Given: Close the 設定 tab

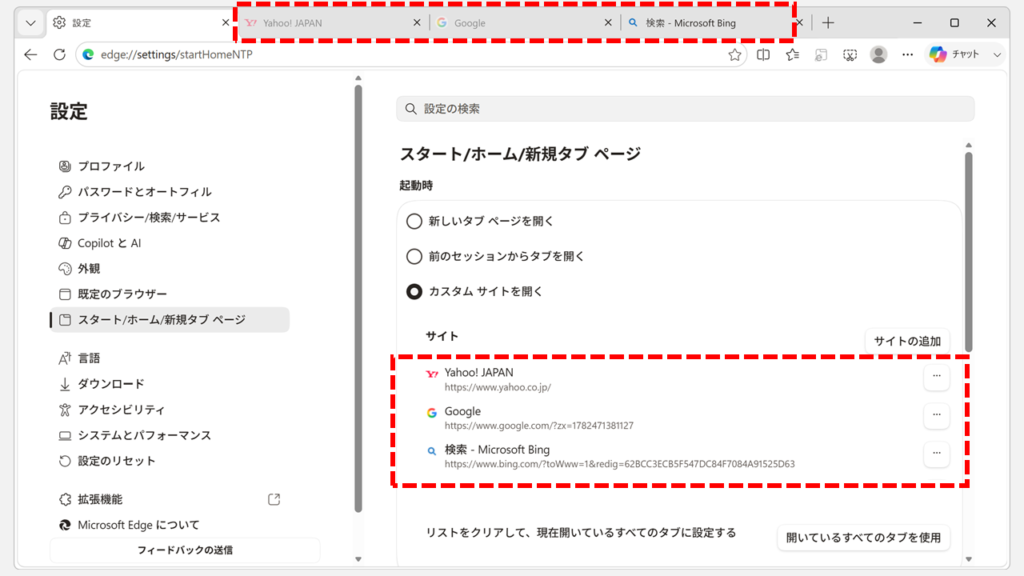Looking at the screenshot, I should pyautogui.click(x=225, y=23).
